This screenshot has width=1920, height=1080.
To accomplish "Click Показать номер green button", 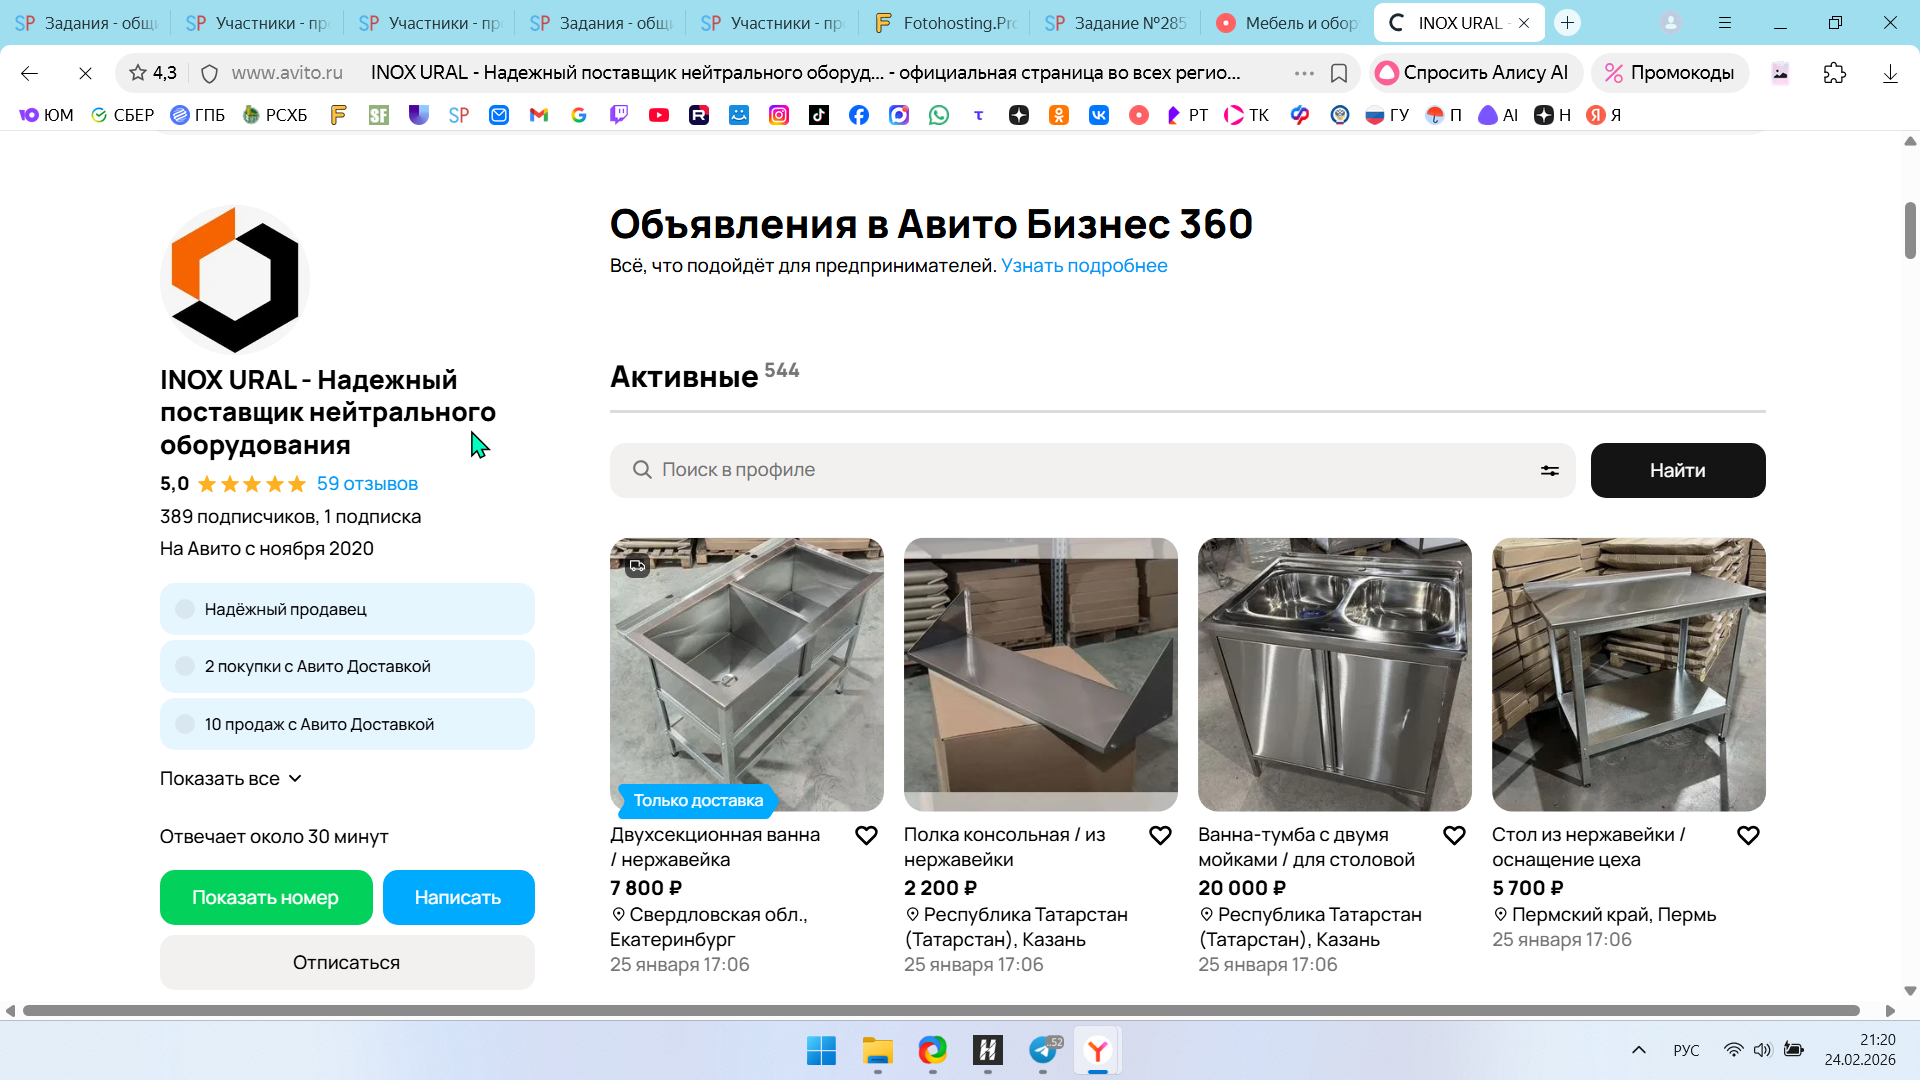I will (265, 897).
